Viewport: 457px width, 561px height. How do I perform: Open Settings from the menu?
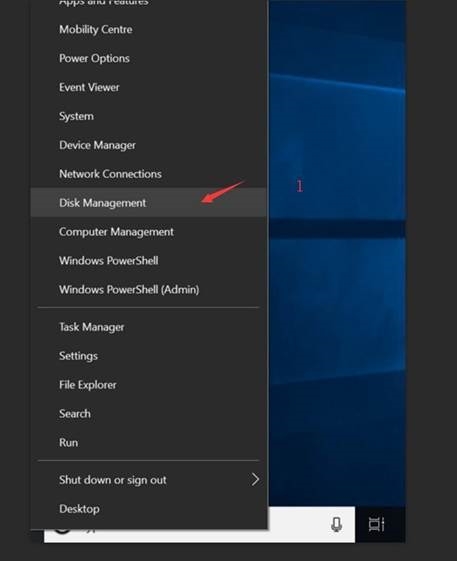pyautogui.click(x=149, y=356)
